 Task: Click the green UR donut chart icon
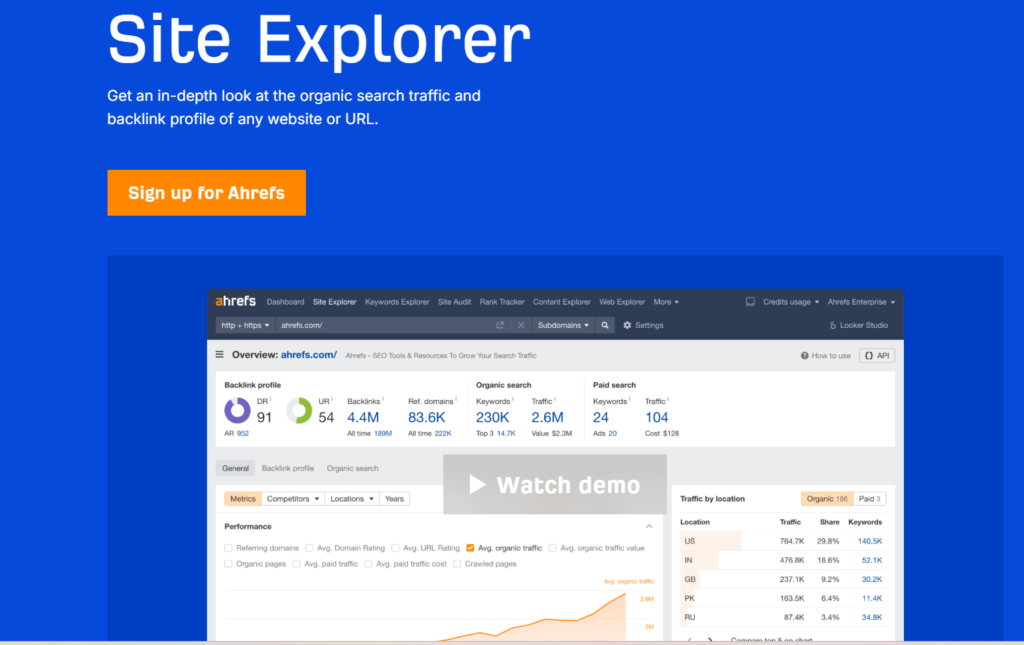(299, 411)
